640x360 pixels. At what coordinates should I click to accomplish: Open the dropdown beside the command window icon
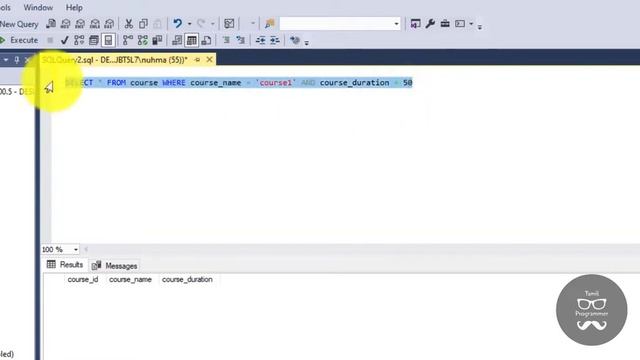coord(471,24)
